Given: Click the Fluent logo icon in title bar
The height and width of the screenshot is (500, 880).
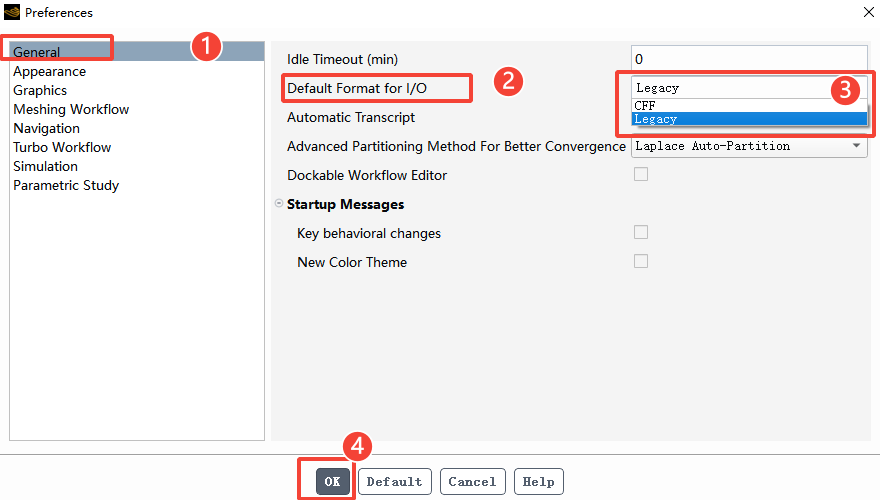Looking at the screenshot, I should (12, 12).
